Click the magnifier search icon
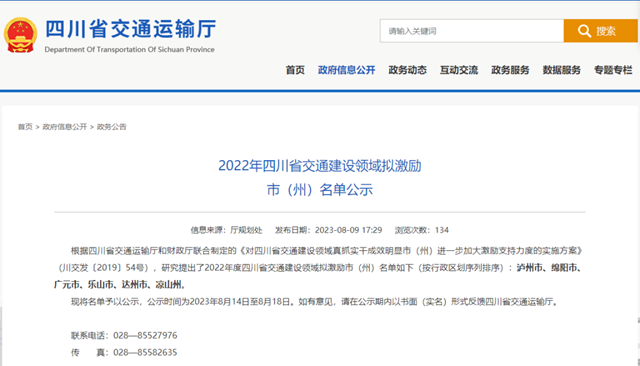 pyautogui.click(x=584, y=31)
